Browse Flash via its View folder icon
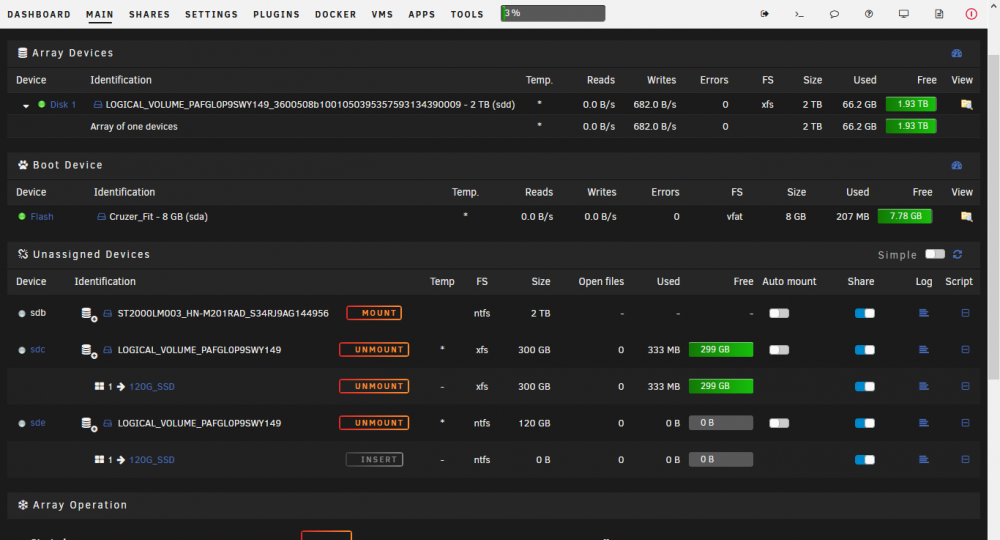The height and width of the screenshot is (540, 1000). coord(966,217)
